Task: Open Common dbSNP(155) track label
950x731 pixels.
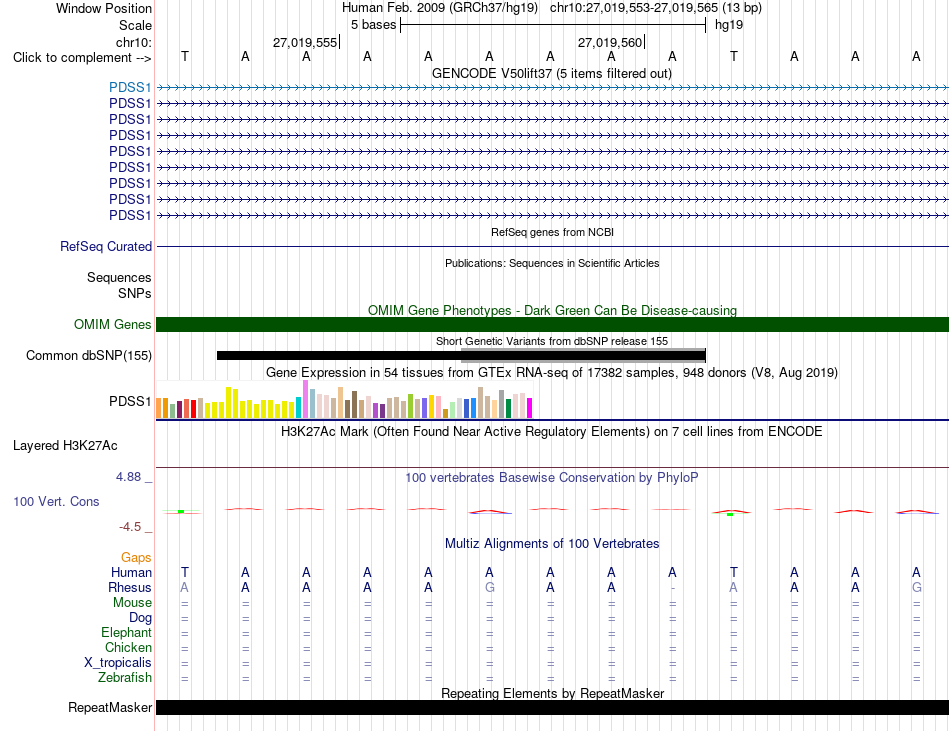Action: pos(88,356)
